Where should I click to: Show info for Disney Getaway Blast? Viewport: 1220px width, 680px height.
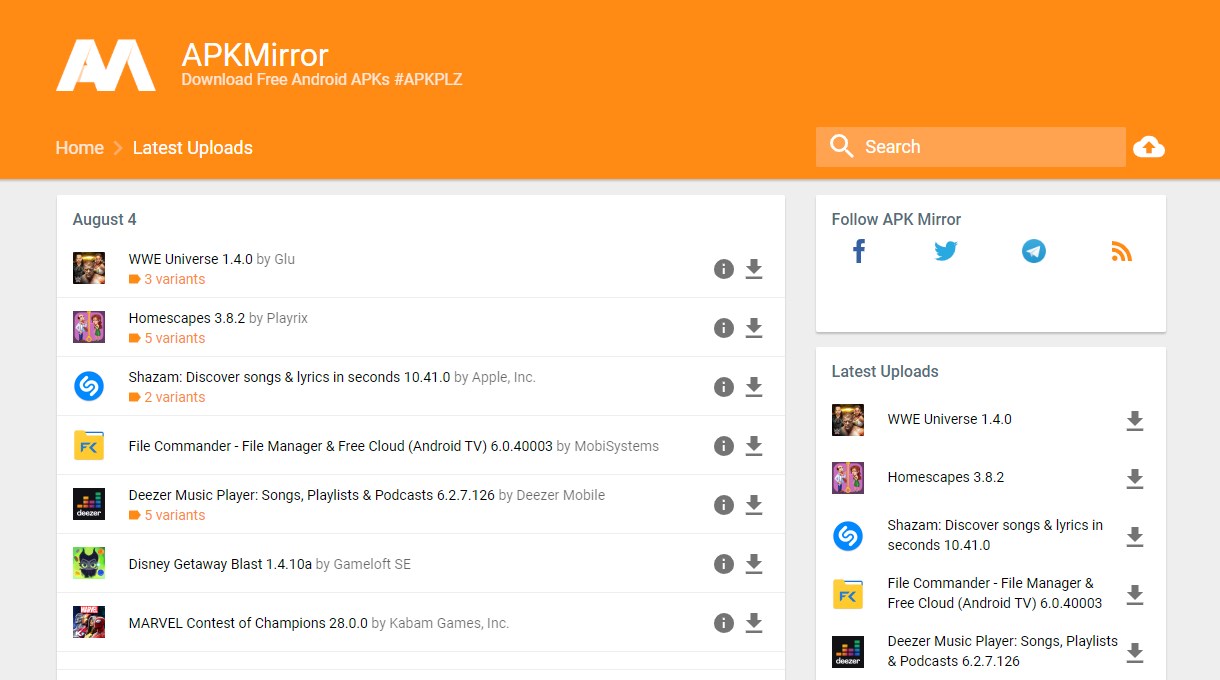pos(724,564)
